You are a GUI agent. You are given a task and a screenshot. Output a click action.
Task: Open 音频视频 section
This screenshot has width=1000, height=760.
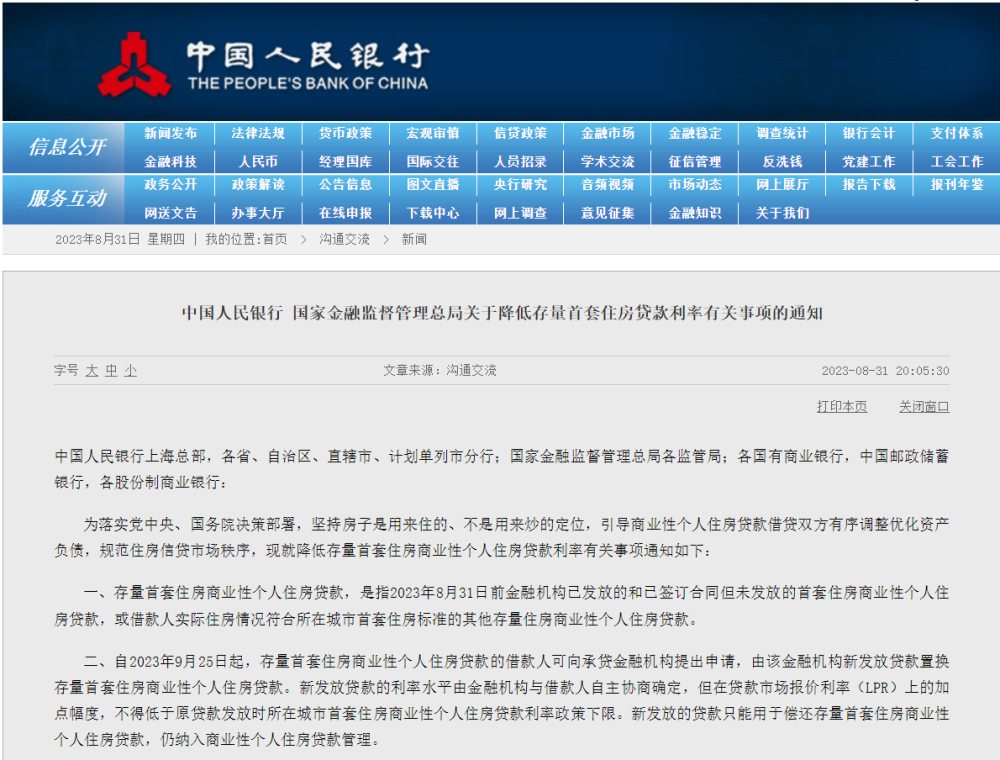[607, 184]
